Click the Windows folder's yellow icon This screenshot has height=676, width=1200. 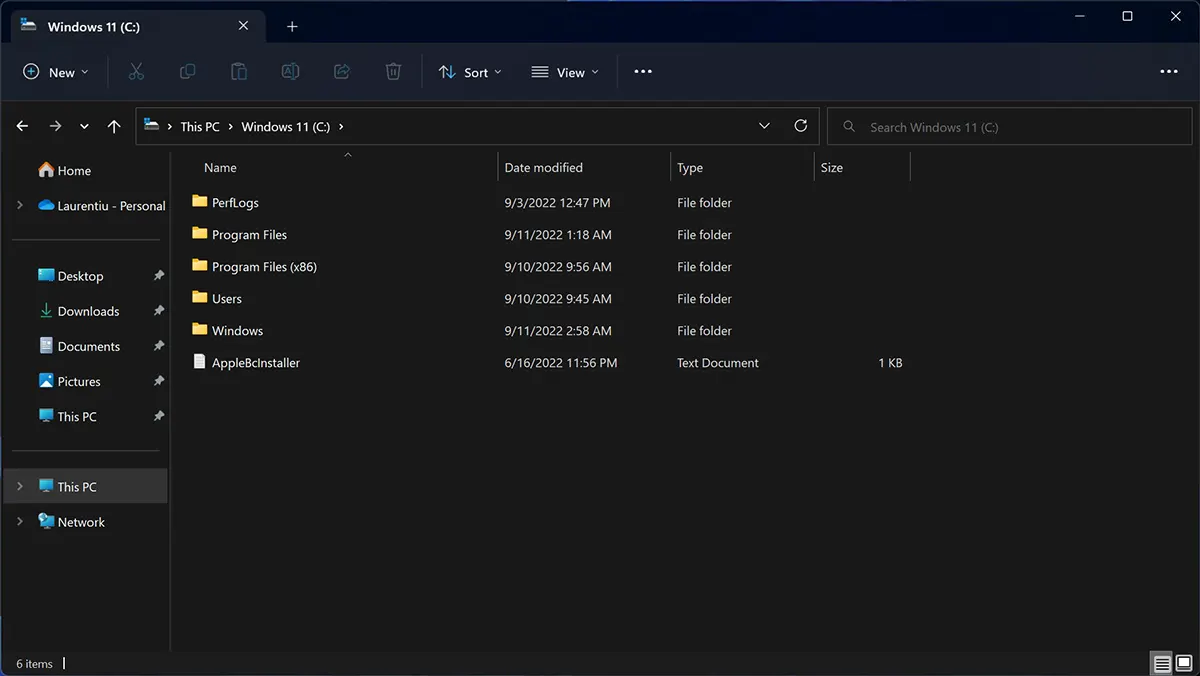[199, 330]
